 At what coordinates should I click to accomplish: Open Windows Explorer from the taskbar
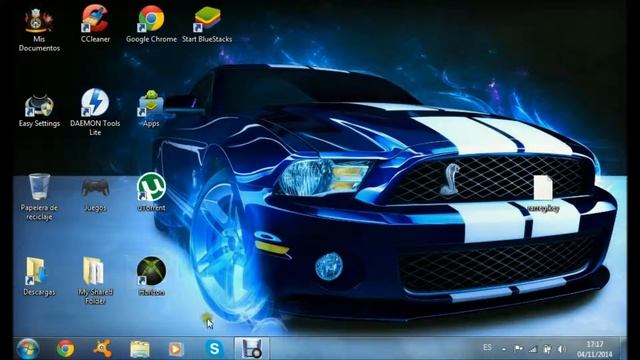pyautogui.click(x=140, y=349)
